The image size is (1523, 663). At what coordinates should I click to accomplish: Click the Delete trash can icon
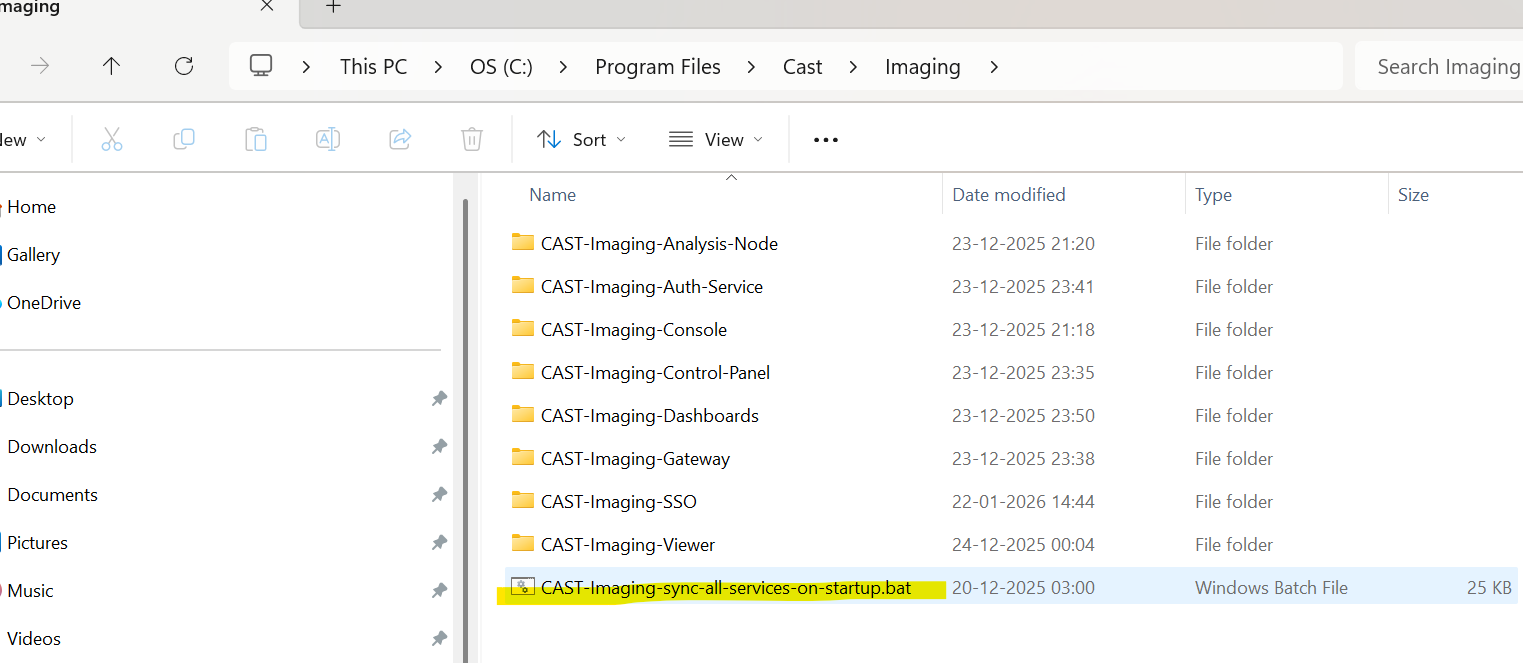tap(472, 140)
